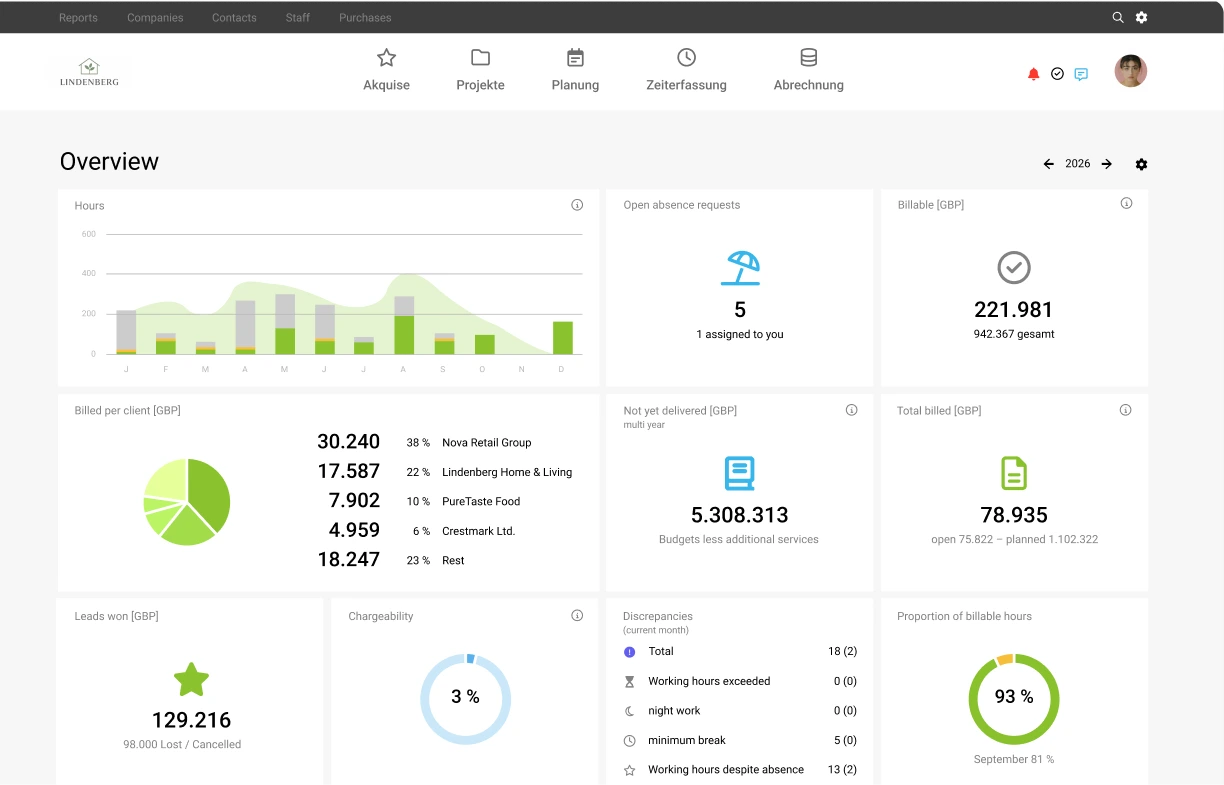Screen dimensions: 1224x785
Task: Click the red notification bell
Action: pos(1034,74)
